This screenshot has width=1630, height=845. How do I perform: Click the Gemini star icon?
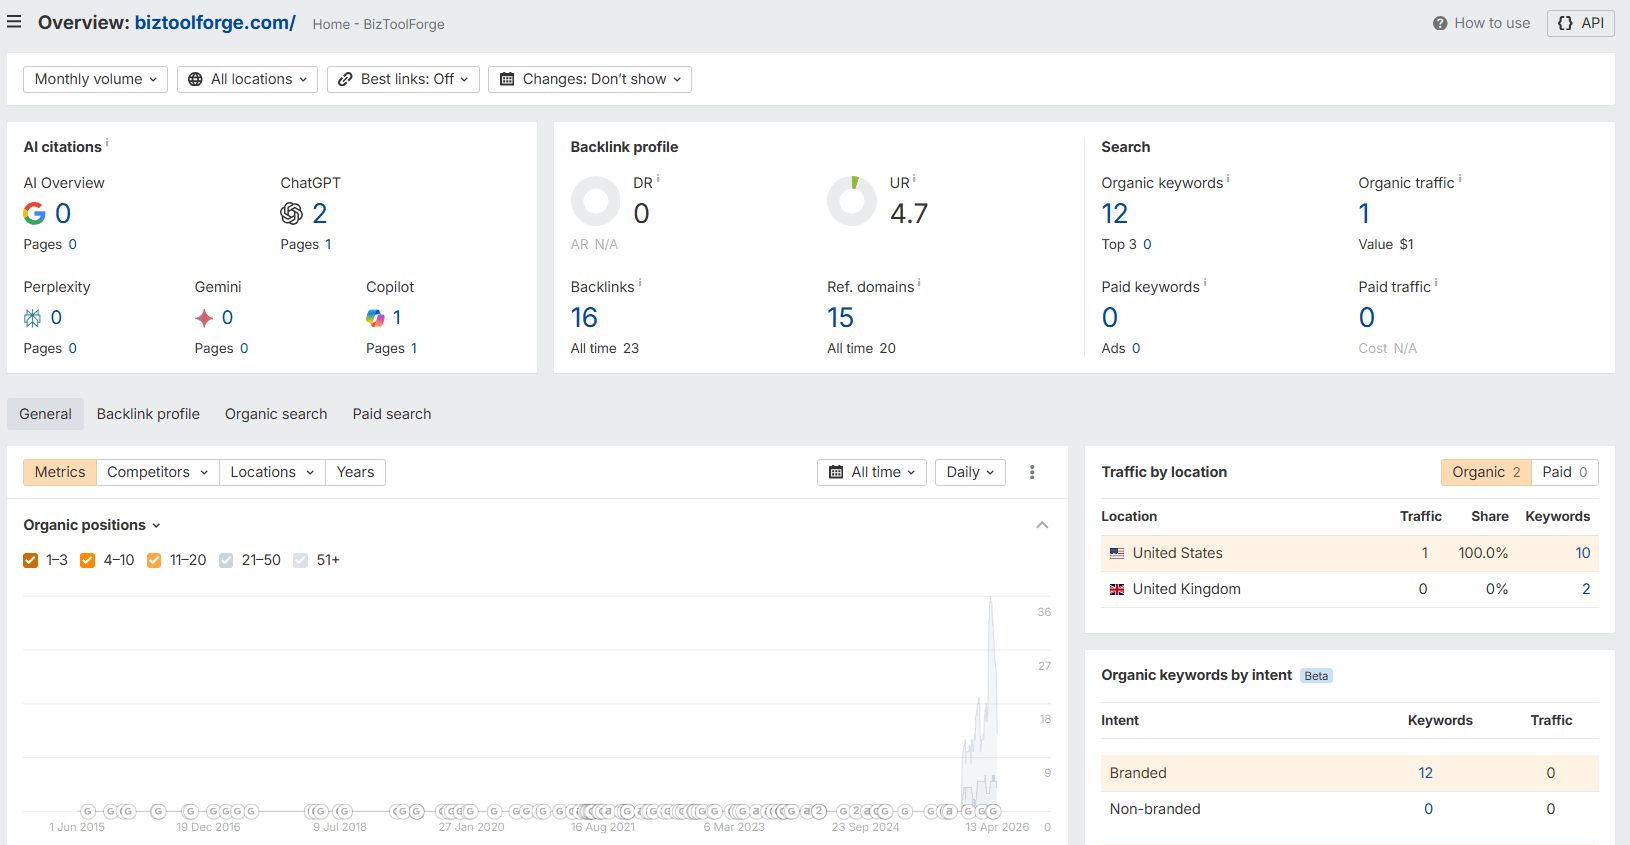(204, 318)
